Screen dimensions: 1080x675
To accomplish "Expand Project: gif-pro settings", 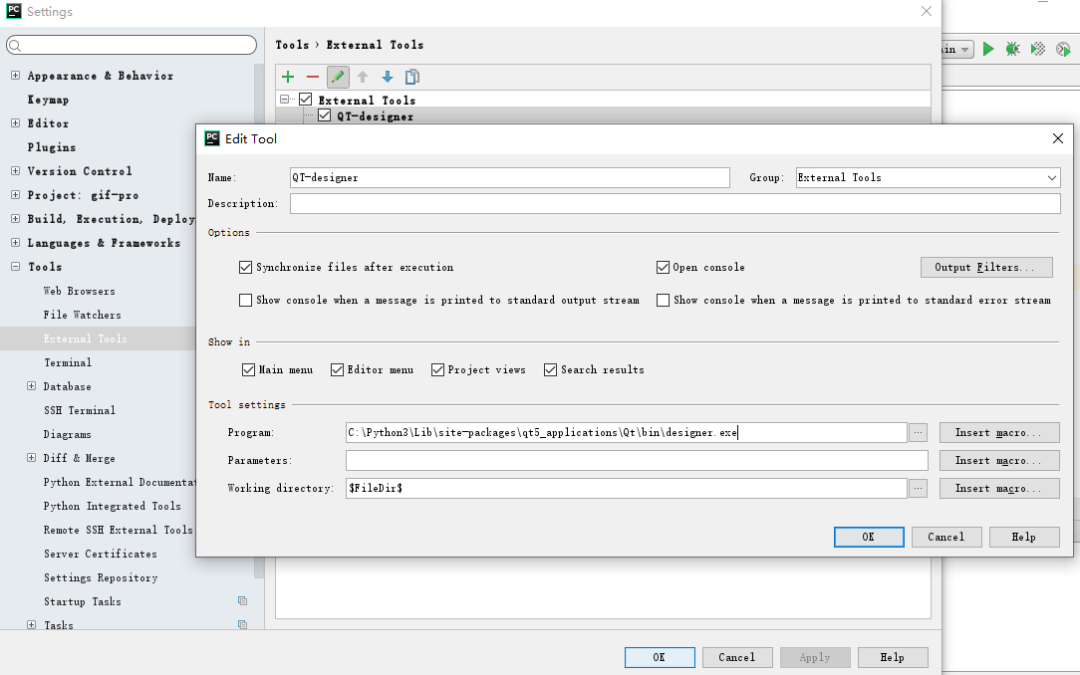I will [15, 195].
